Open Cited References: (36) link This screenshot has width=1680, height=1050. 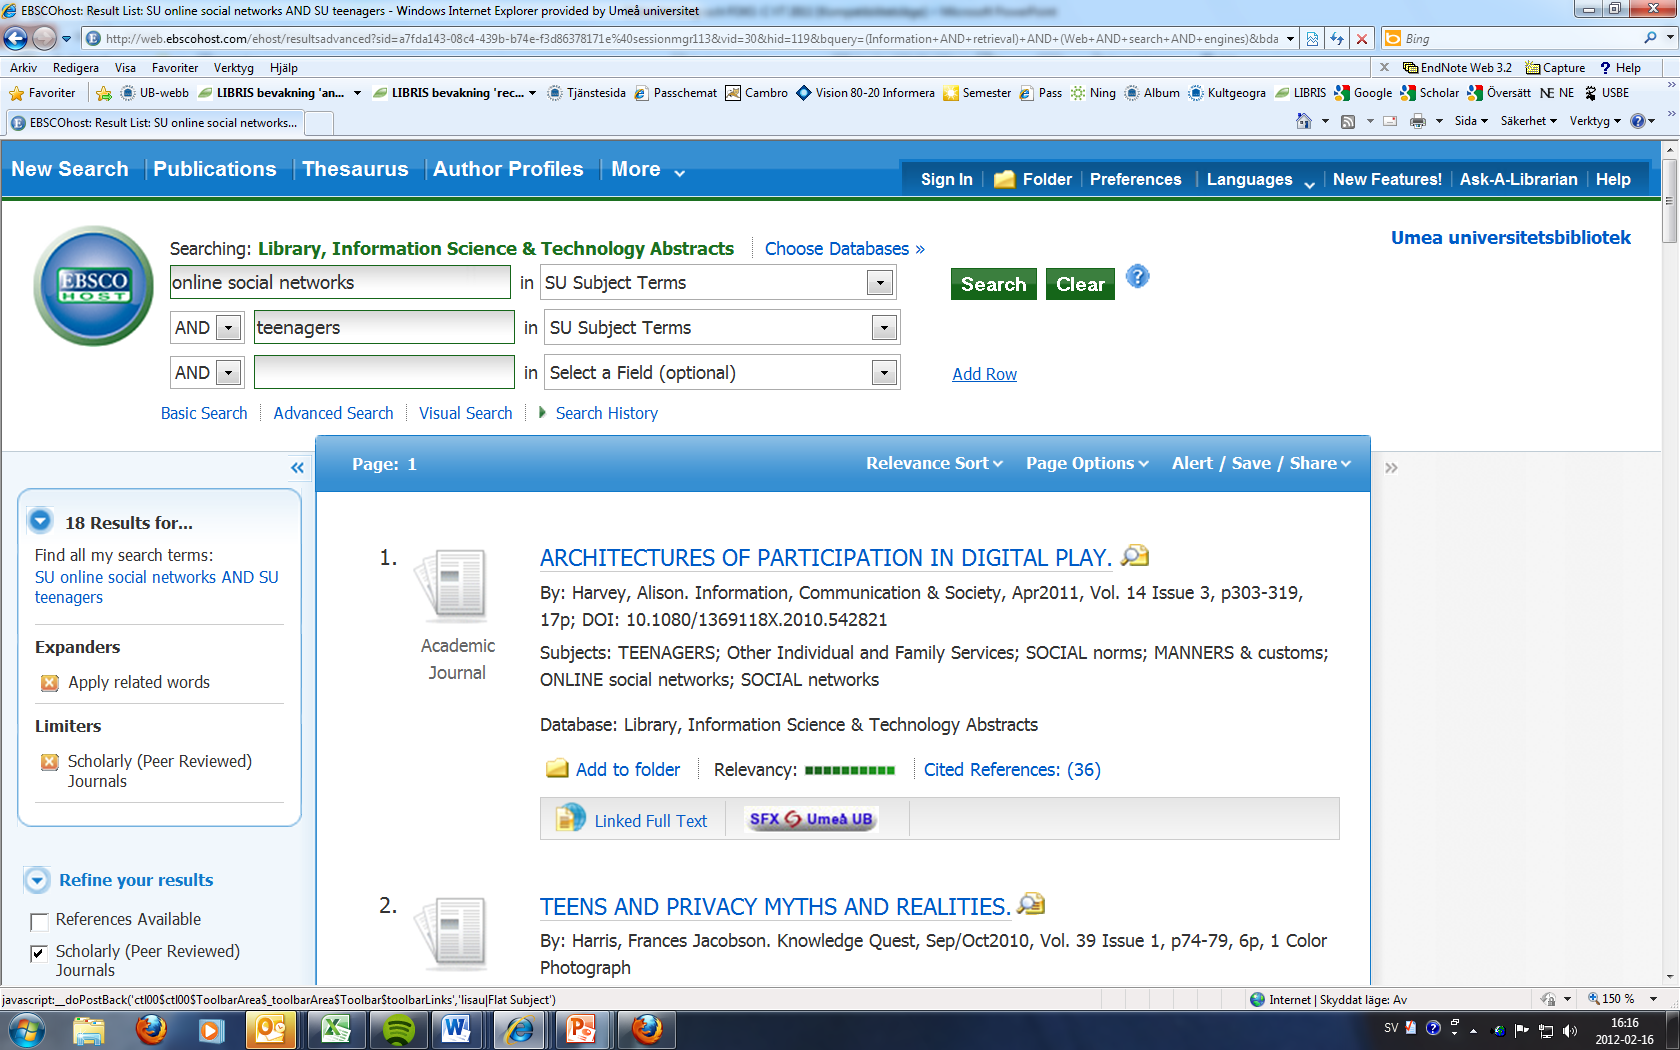coord(1012,769)
